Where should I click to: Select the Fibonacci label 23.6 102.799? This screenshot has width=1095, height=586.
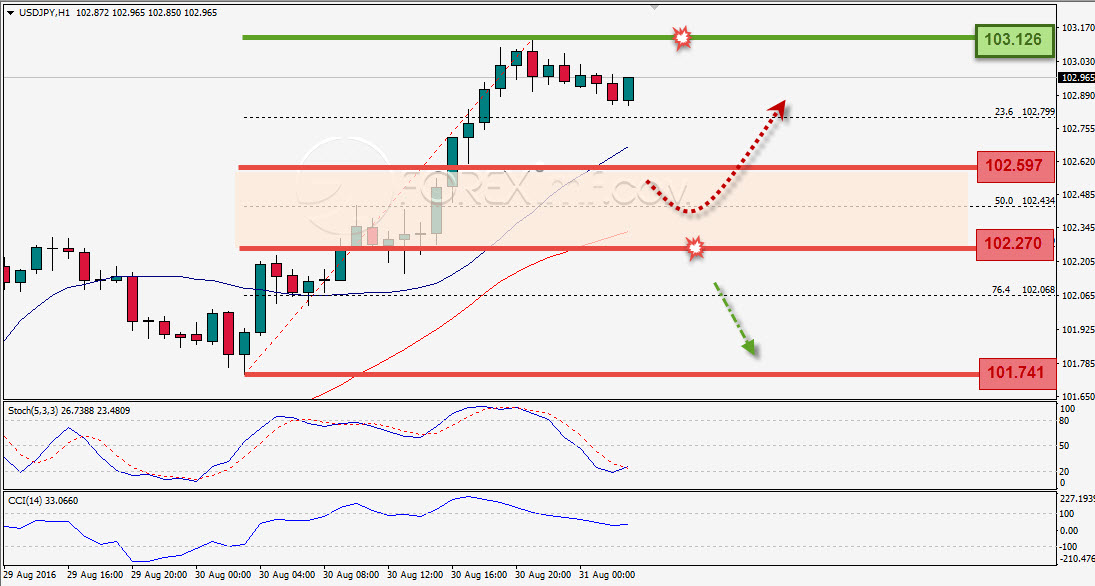coord(1024,111)
